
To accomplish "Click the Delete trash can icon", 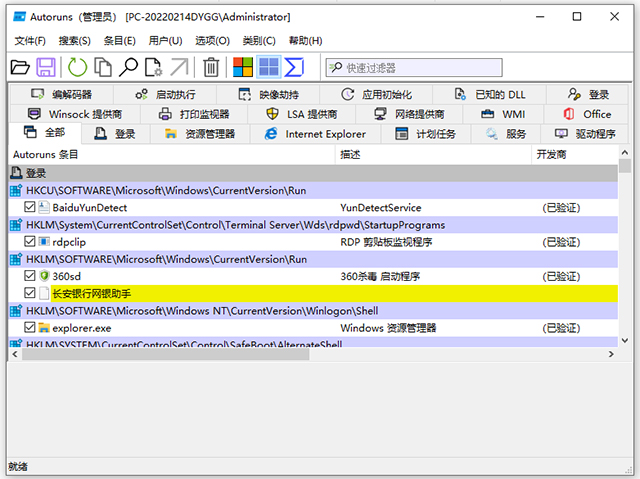I will (211, 67).
